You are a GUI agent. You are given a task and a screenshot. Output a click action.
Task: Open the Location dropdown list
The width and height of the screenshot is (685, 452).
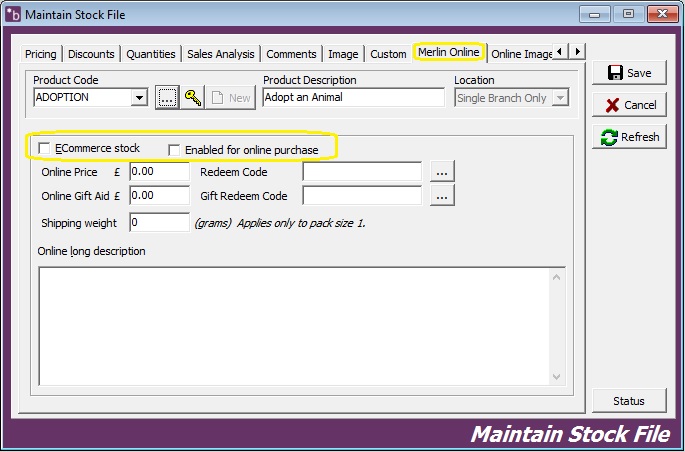coord(560,97)
